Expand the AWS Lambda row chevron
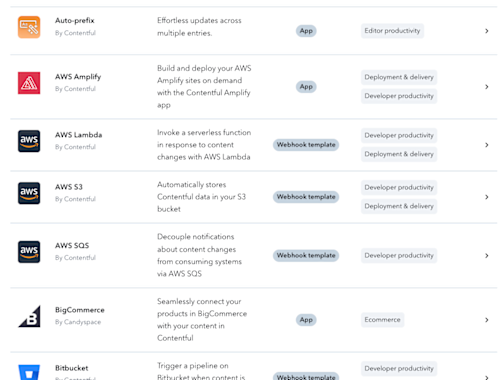Viewport: 500px width, 380px height. coord(487,145)
